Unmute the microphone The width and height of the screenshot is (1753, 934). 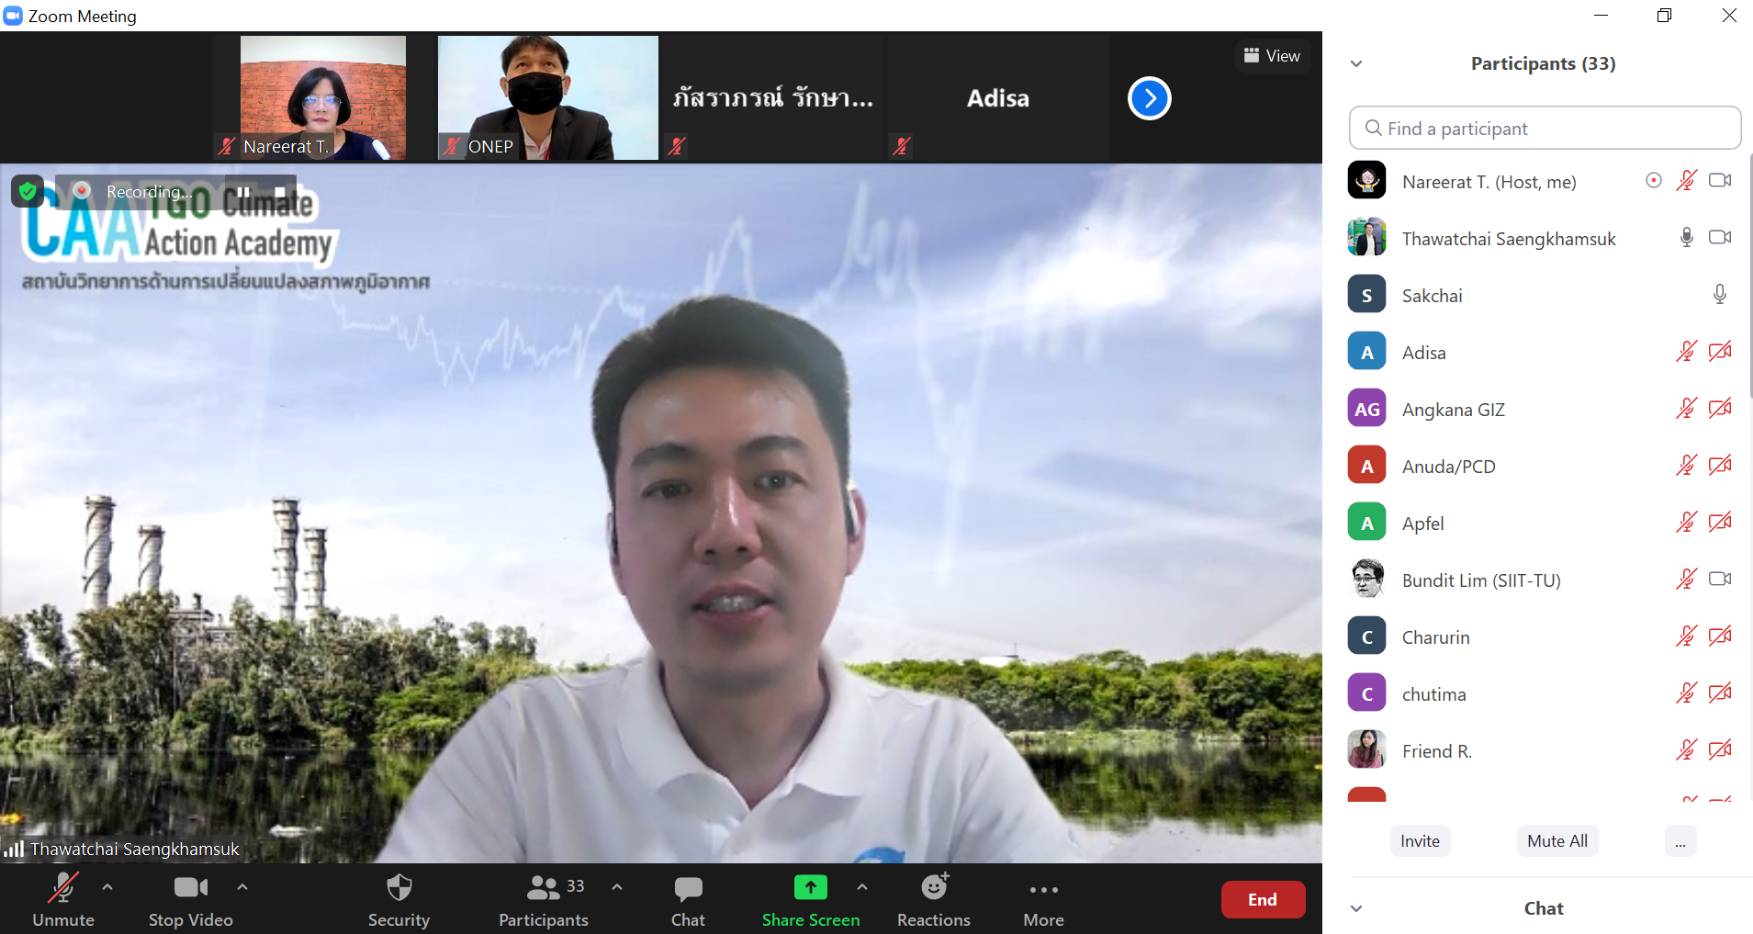[x=63, y=888]
